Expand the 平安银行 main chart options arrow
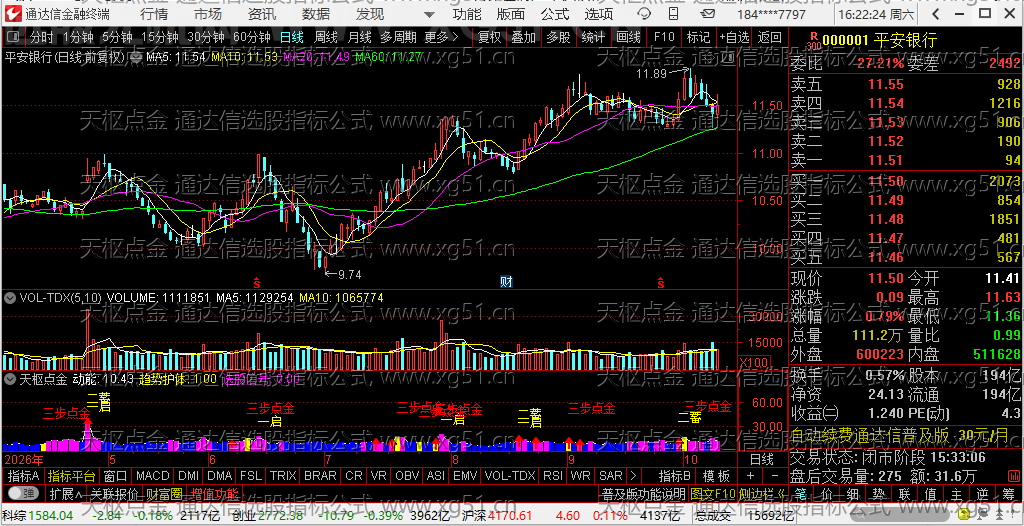Screen dimensions: 1024x526 136,58
